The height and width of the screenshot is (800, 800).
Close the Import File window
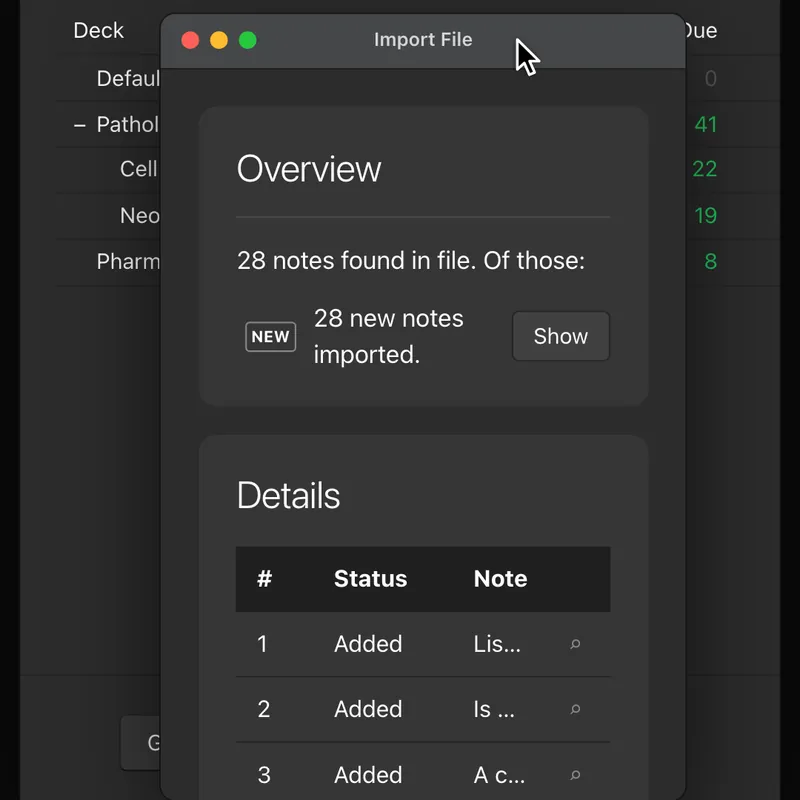(190, 40)
